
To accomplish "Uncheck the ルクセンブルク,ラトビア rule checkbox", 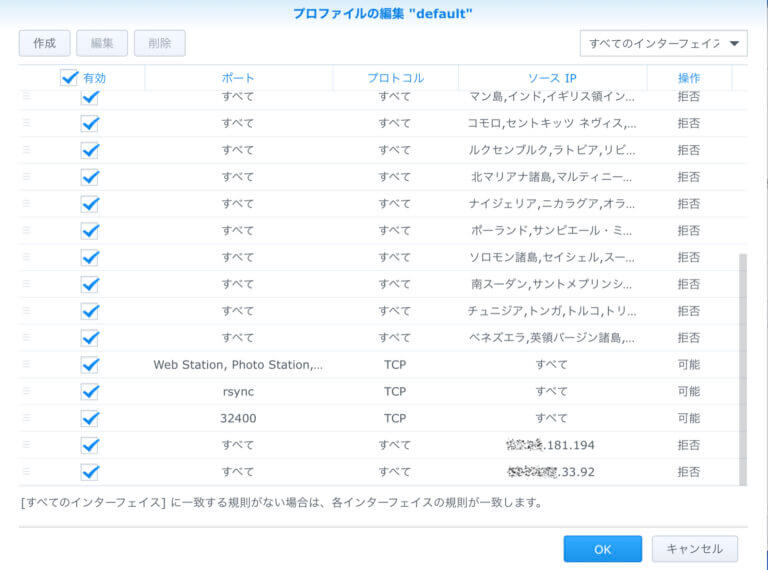I will [90, 150].
